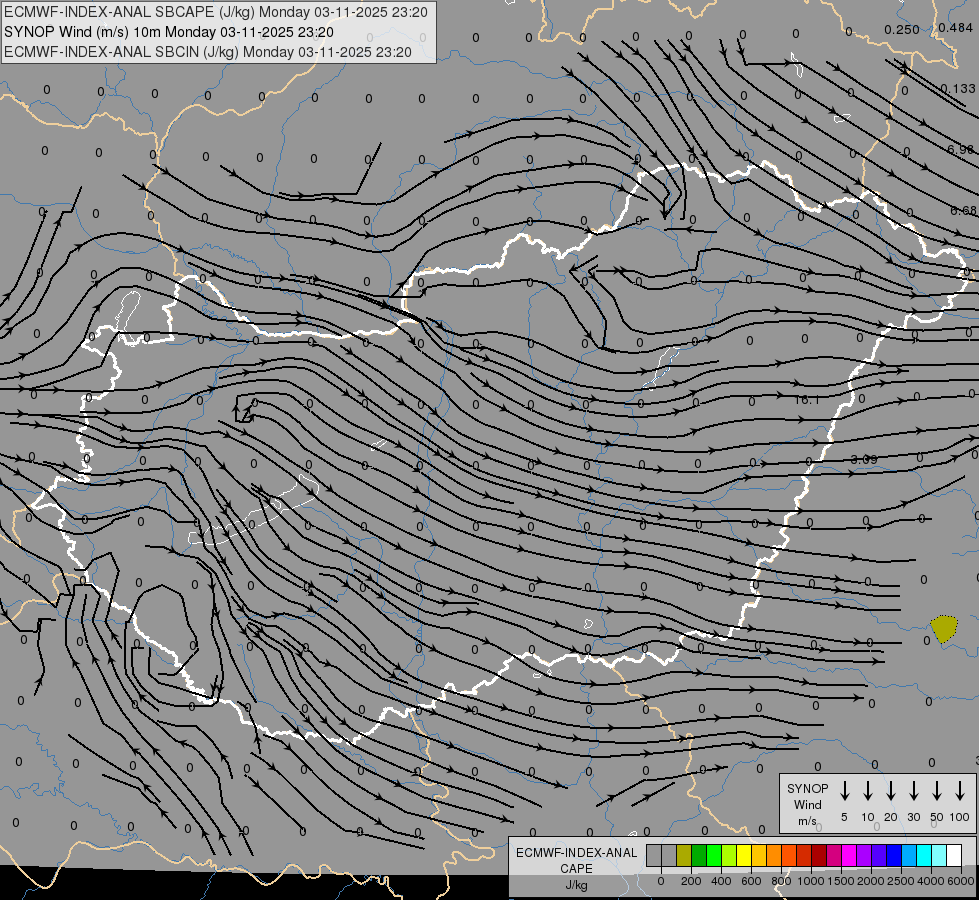Click the 2500 tick on the CAPE scale
The height and width of the screenshot is (900, 979).
click(901, 881)
